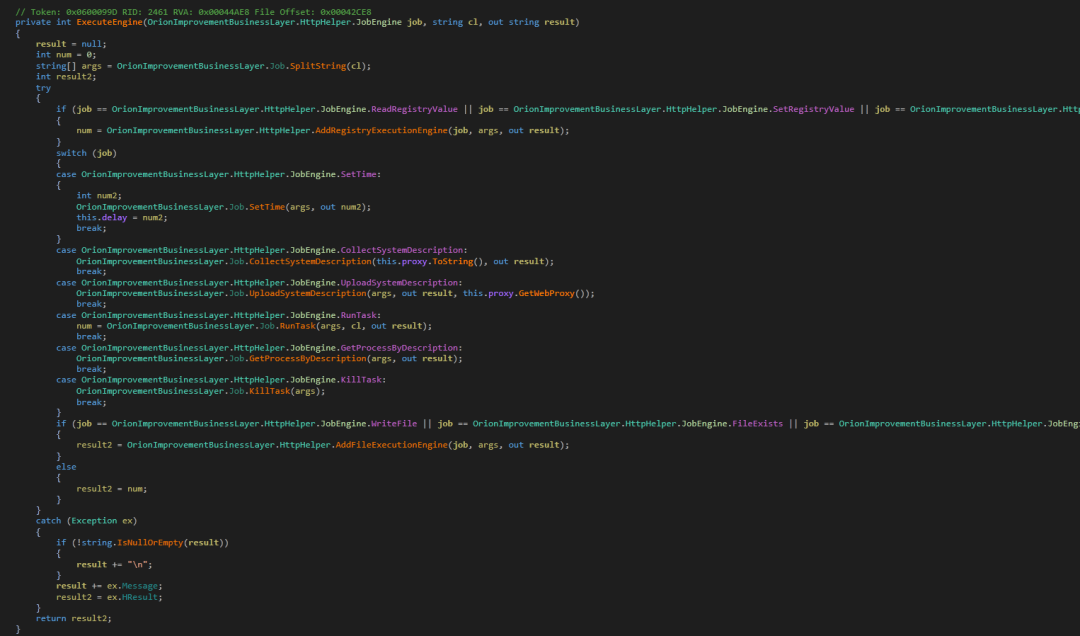The height and width of the screenshot is (636, 1080).
Task: Click the Job.RunTask method call
Action: (x=297, y=326)
